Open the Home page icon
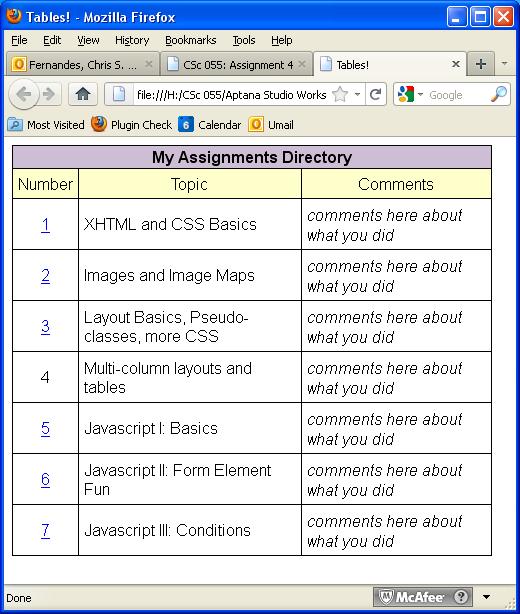The image size is (520, 614). tap(83, 94)
